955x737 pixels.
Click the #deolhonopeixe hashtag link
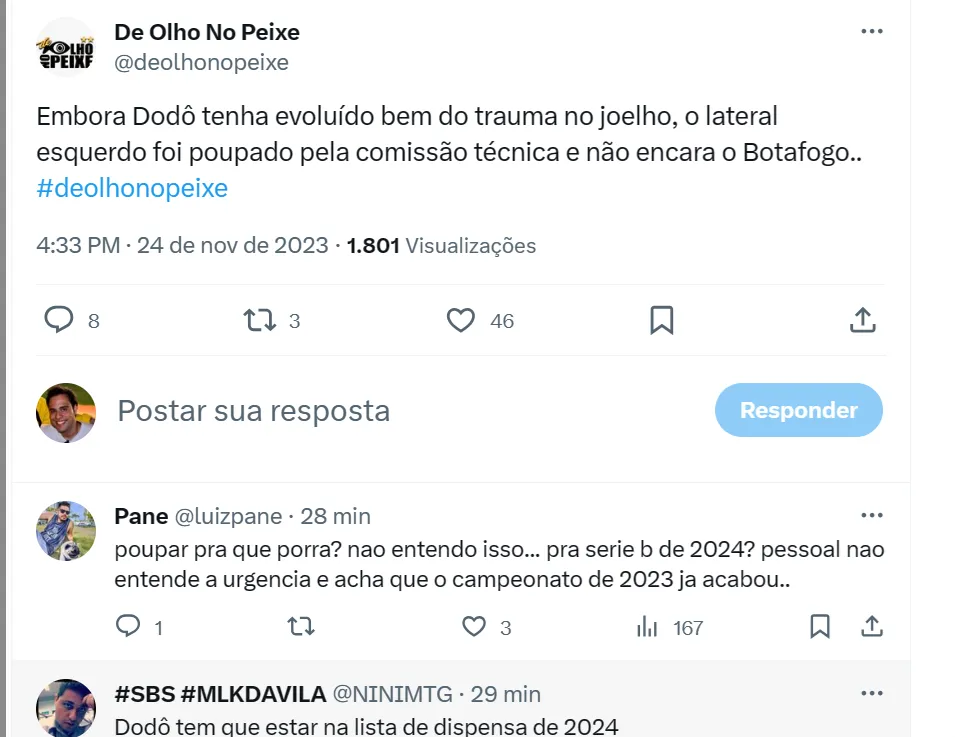coord(132,188)
